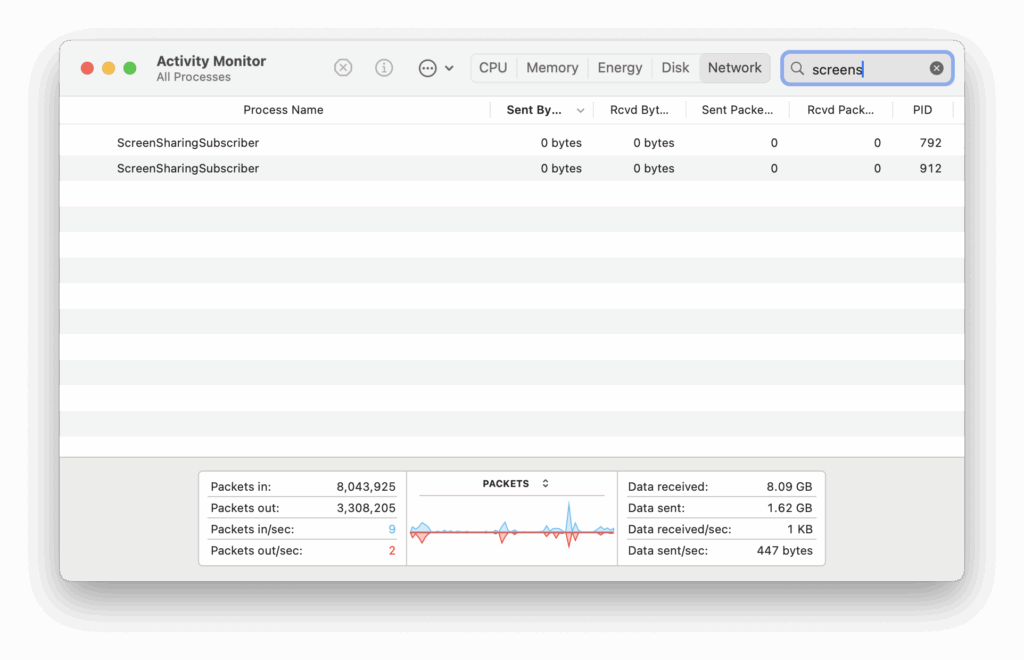Image resolution: width=1024 pixels, height=660 pixels.
Task: Enter full screen with the green button
Action: (x=130, y=68)
